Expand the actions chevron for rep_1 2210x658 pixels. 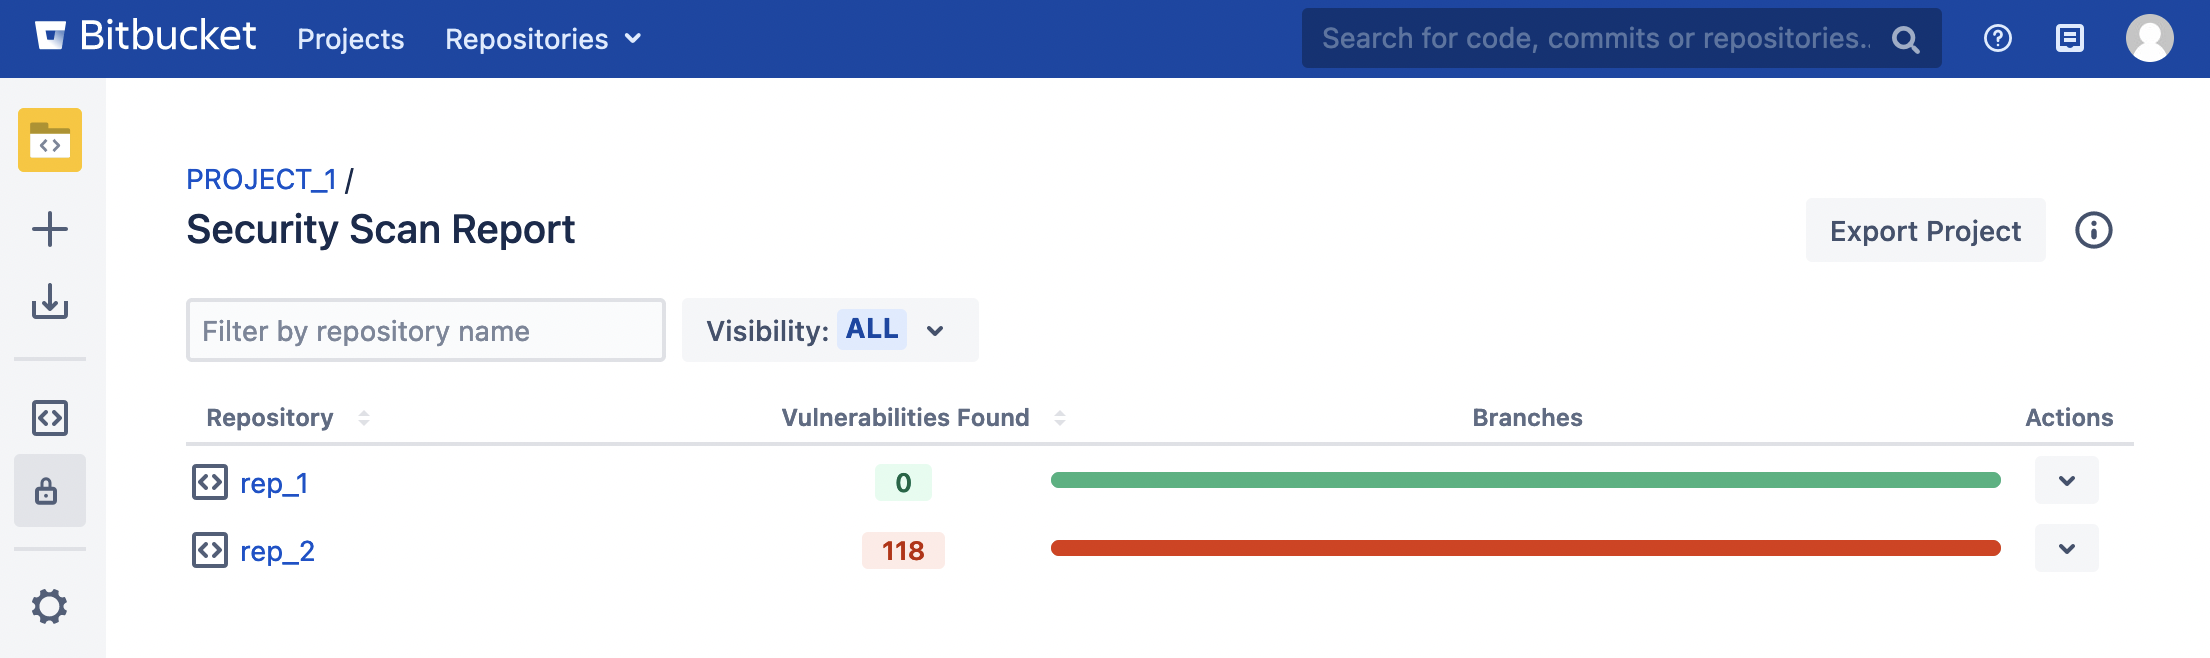pos(2066,481)
